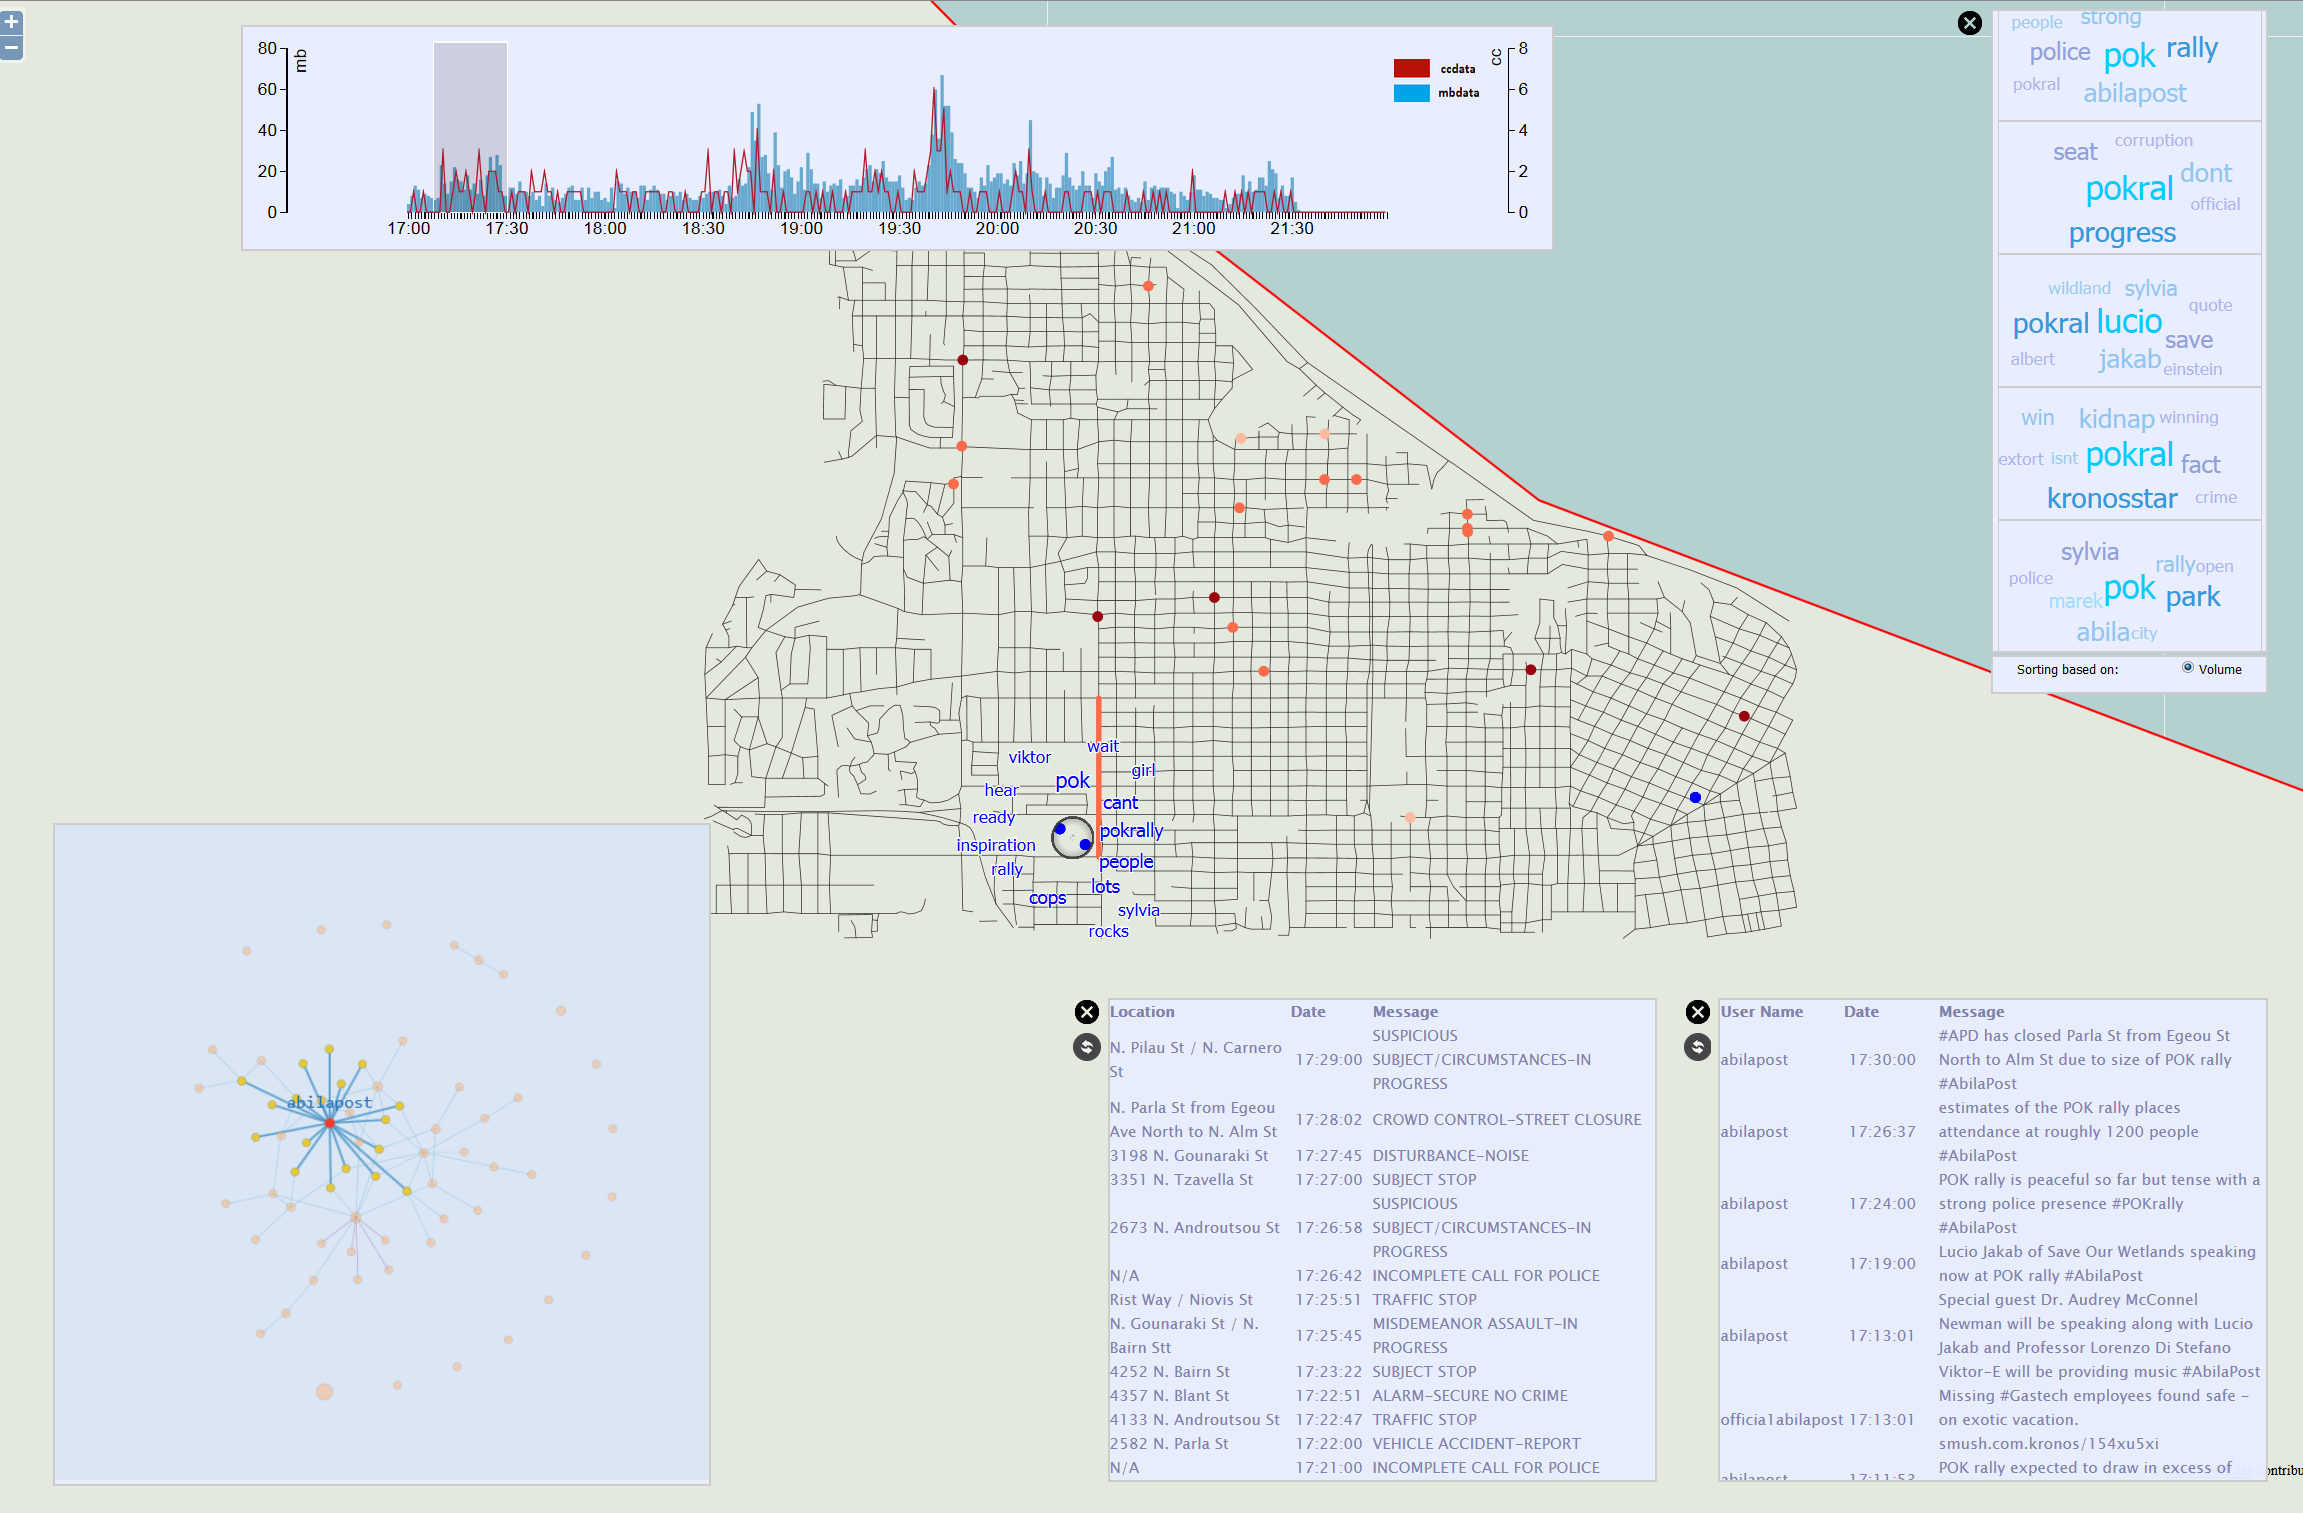This screenshot has width=2303, height=1513.
Task: Click the Location column header
Action: point(1141,1012)
